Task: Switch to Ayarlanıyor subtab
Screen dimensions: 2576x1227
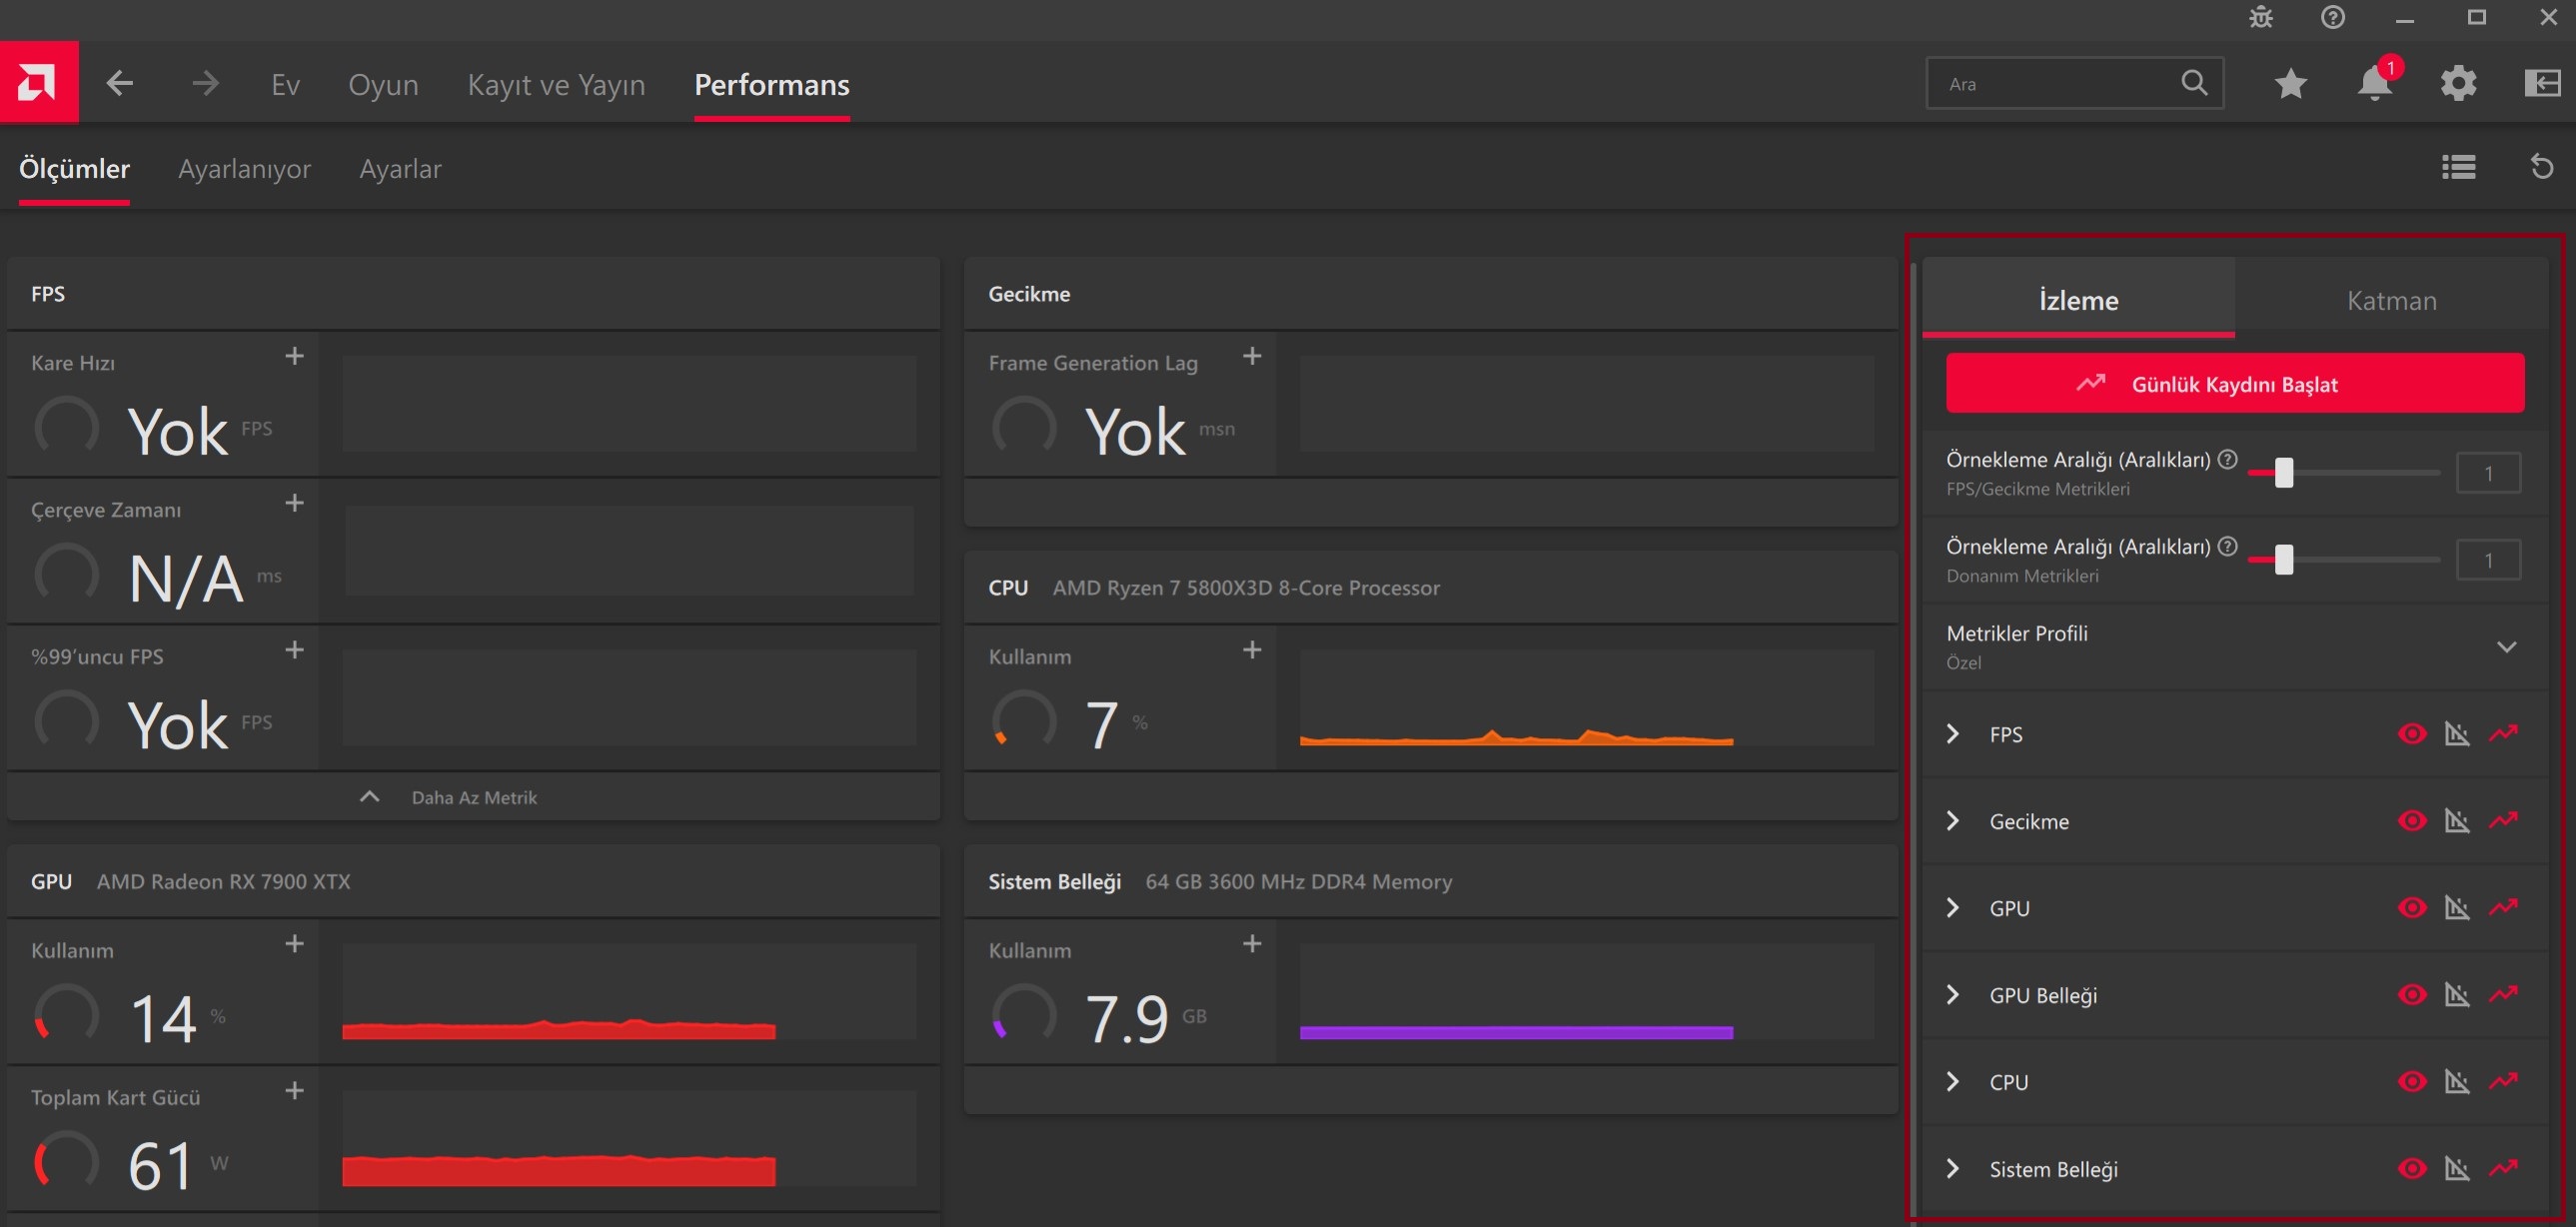Action: [x=244, y=169]
